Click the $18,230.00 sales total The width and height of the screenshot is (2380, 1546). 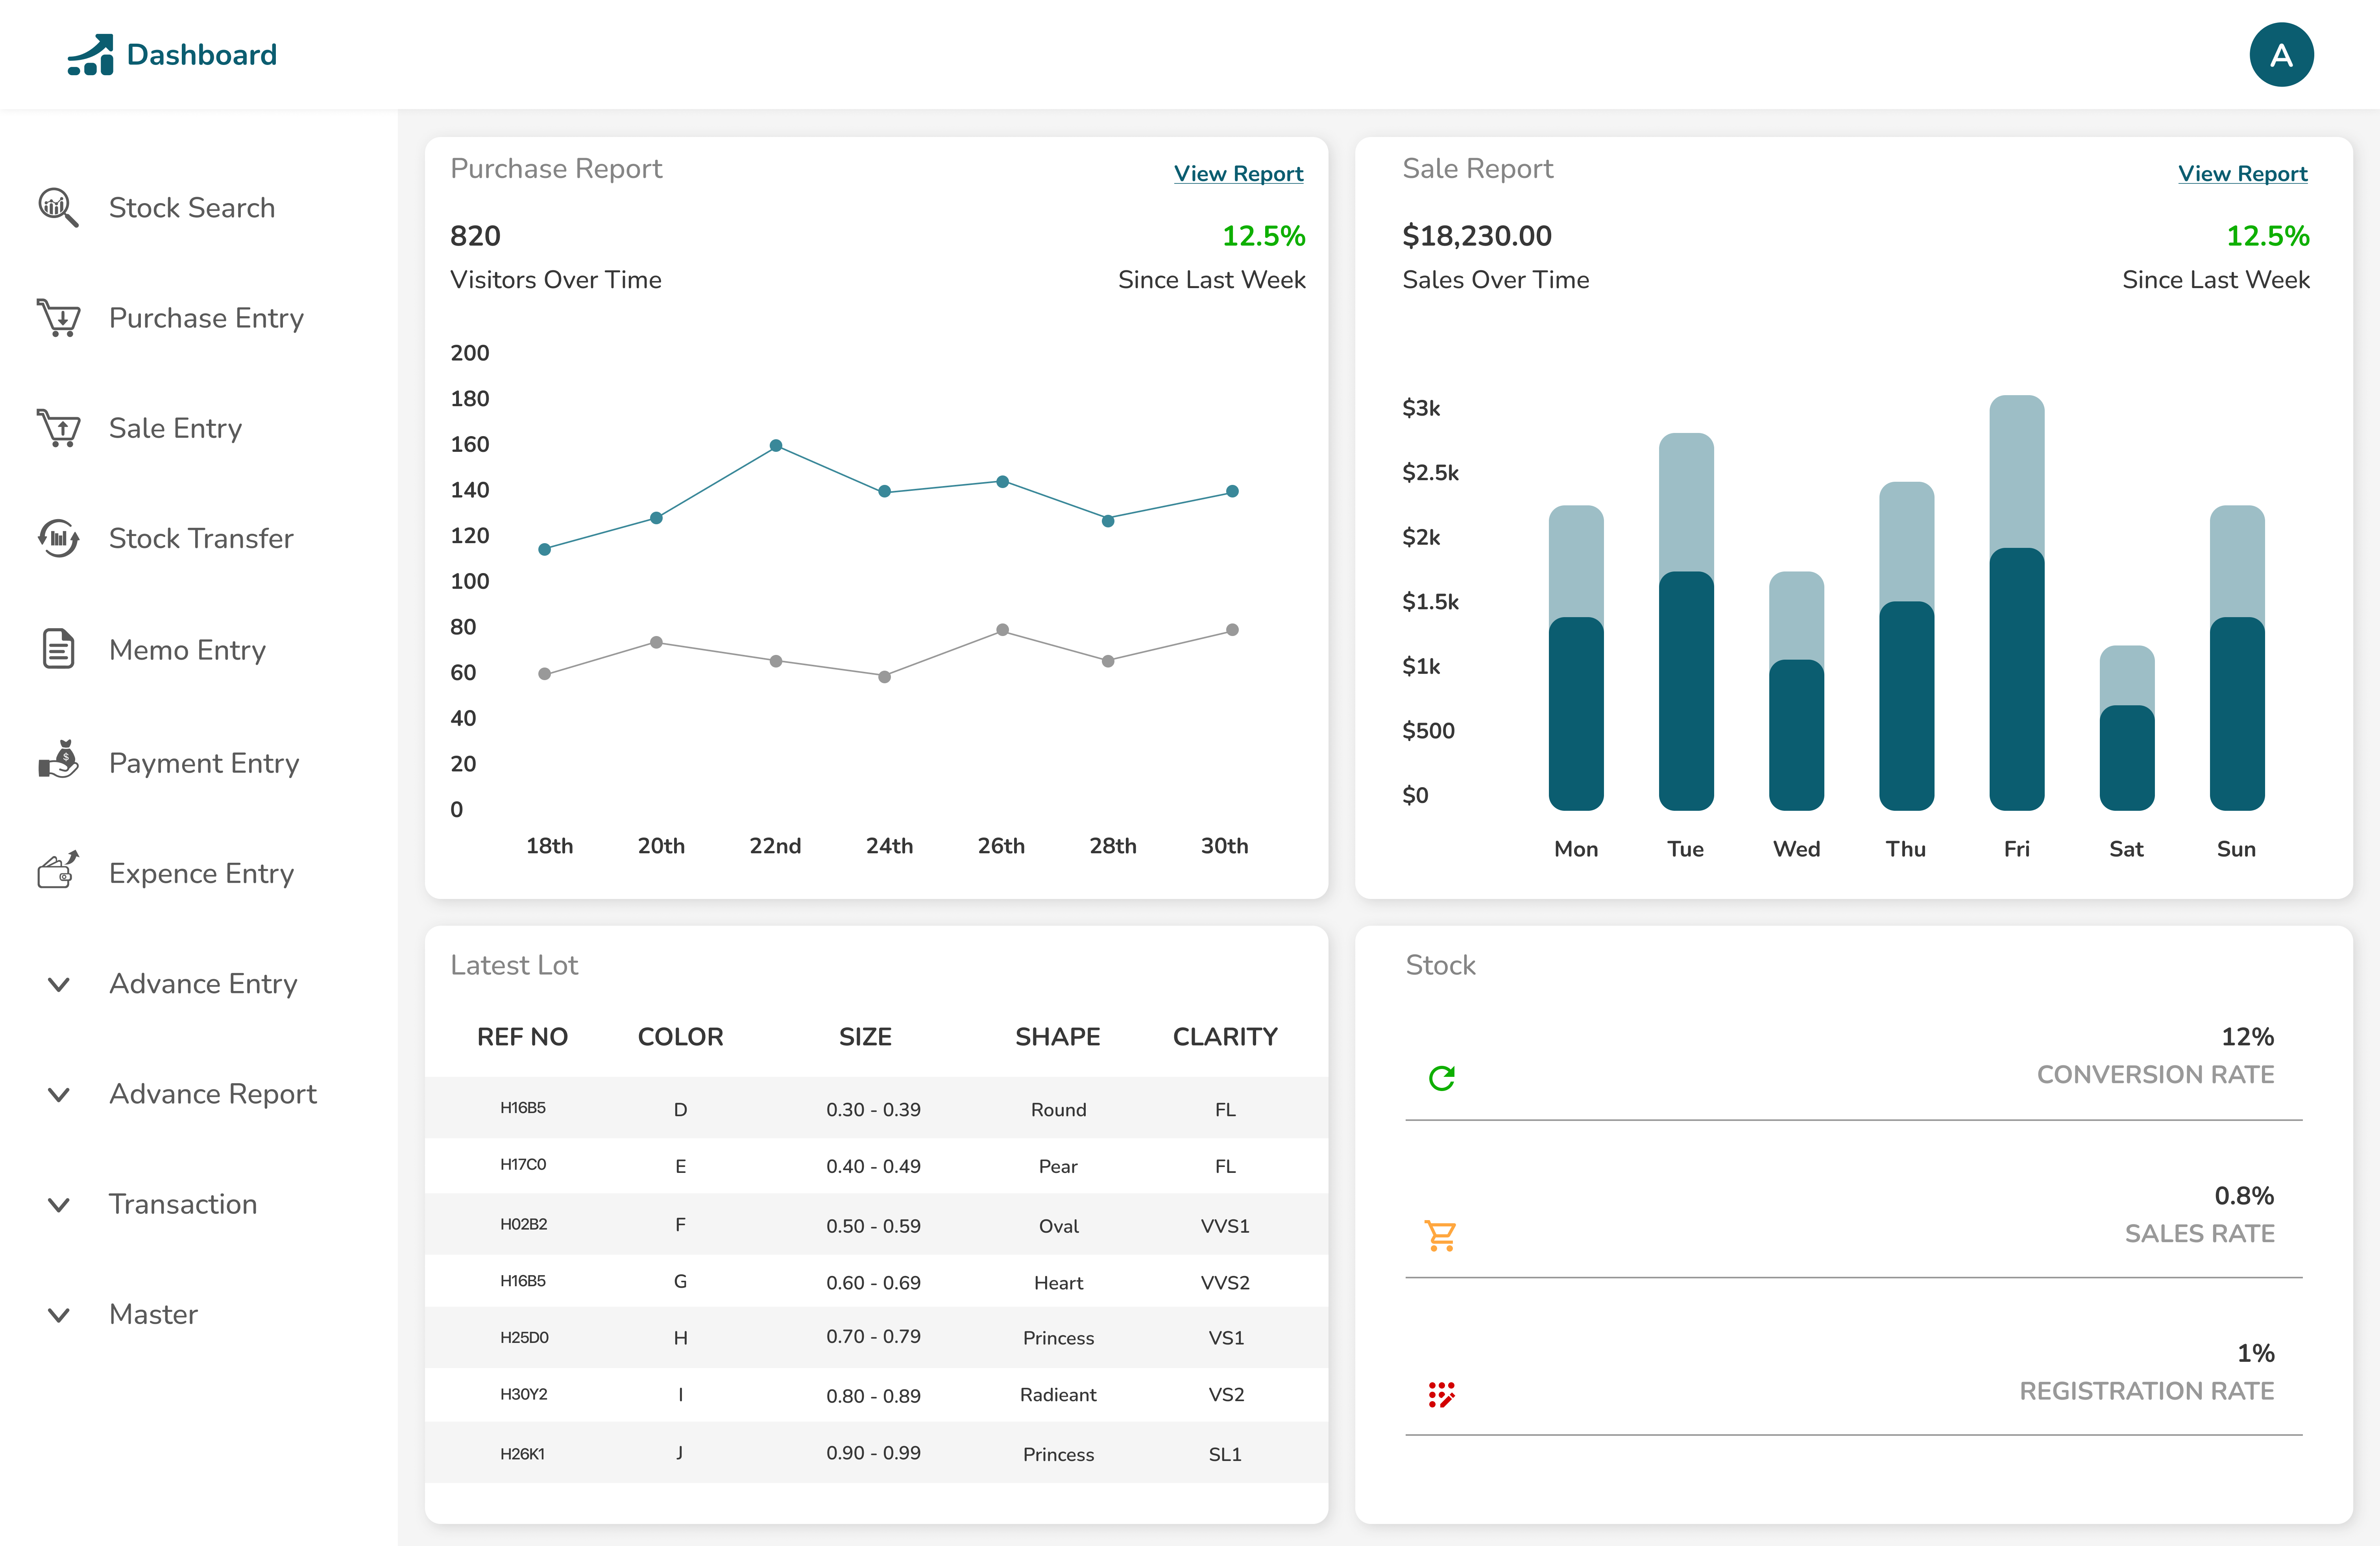(x=1476, y=236)
